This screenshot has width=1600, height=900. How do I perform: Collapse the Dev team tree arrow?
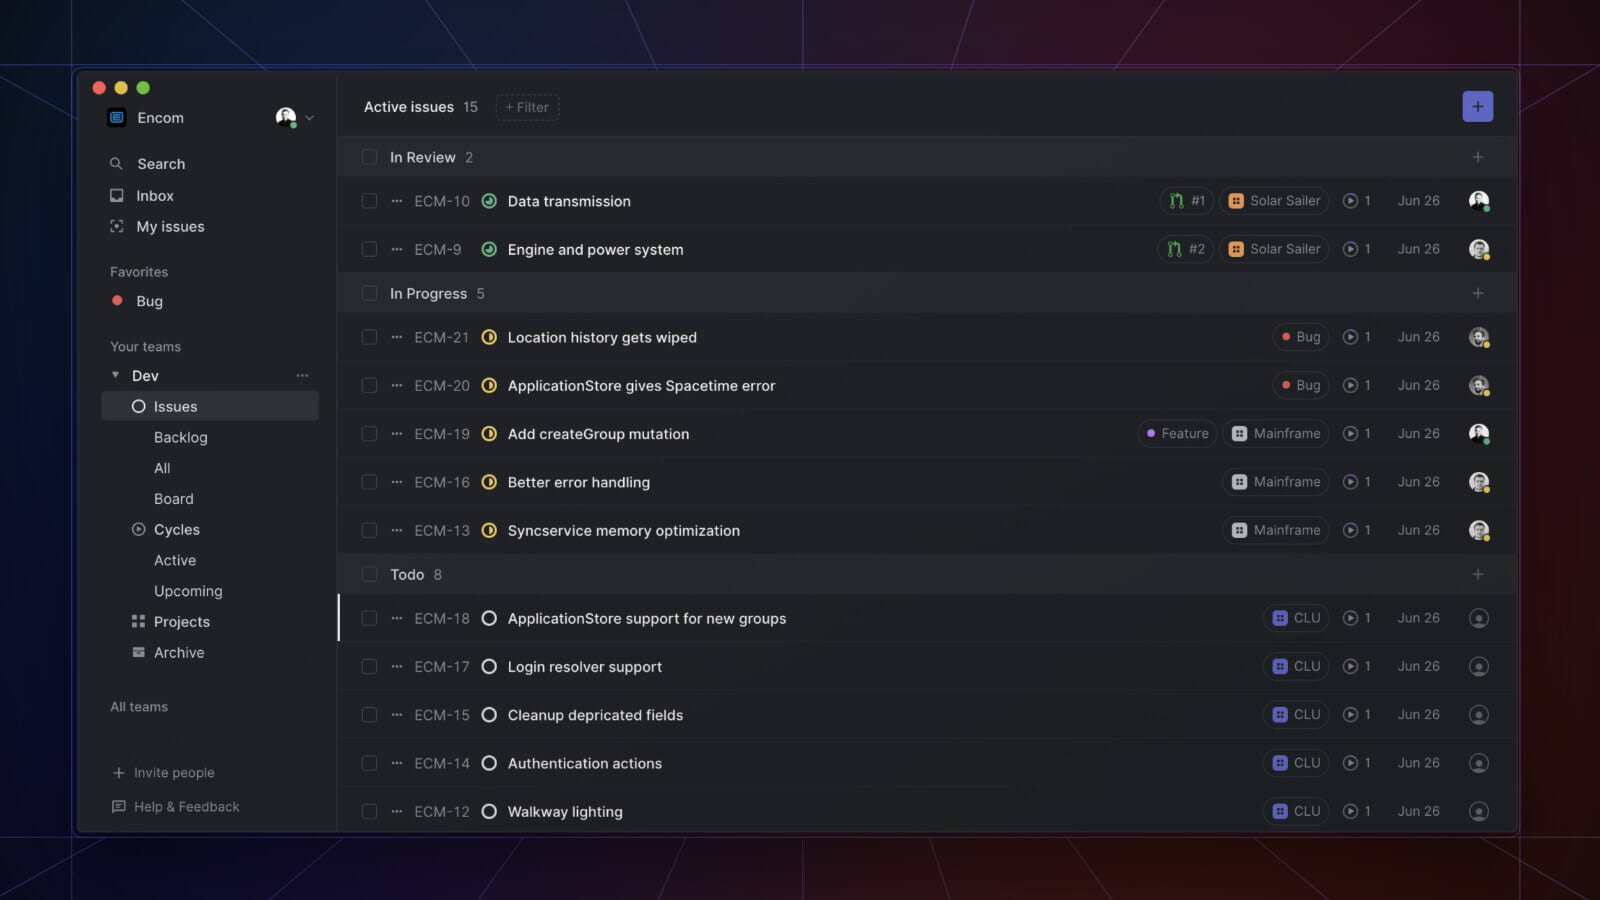point(116,376)
